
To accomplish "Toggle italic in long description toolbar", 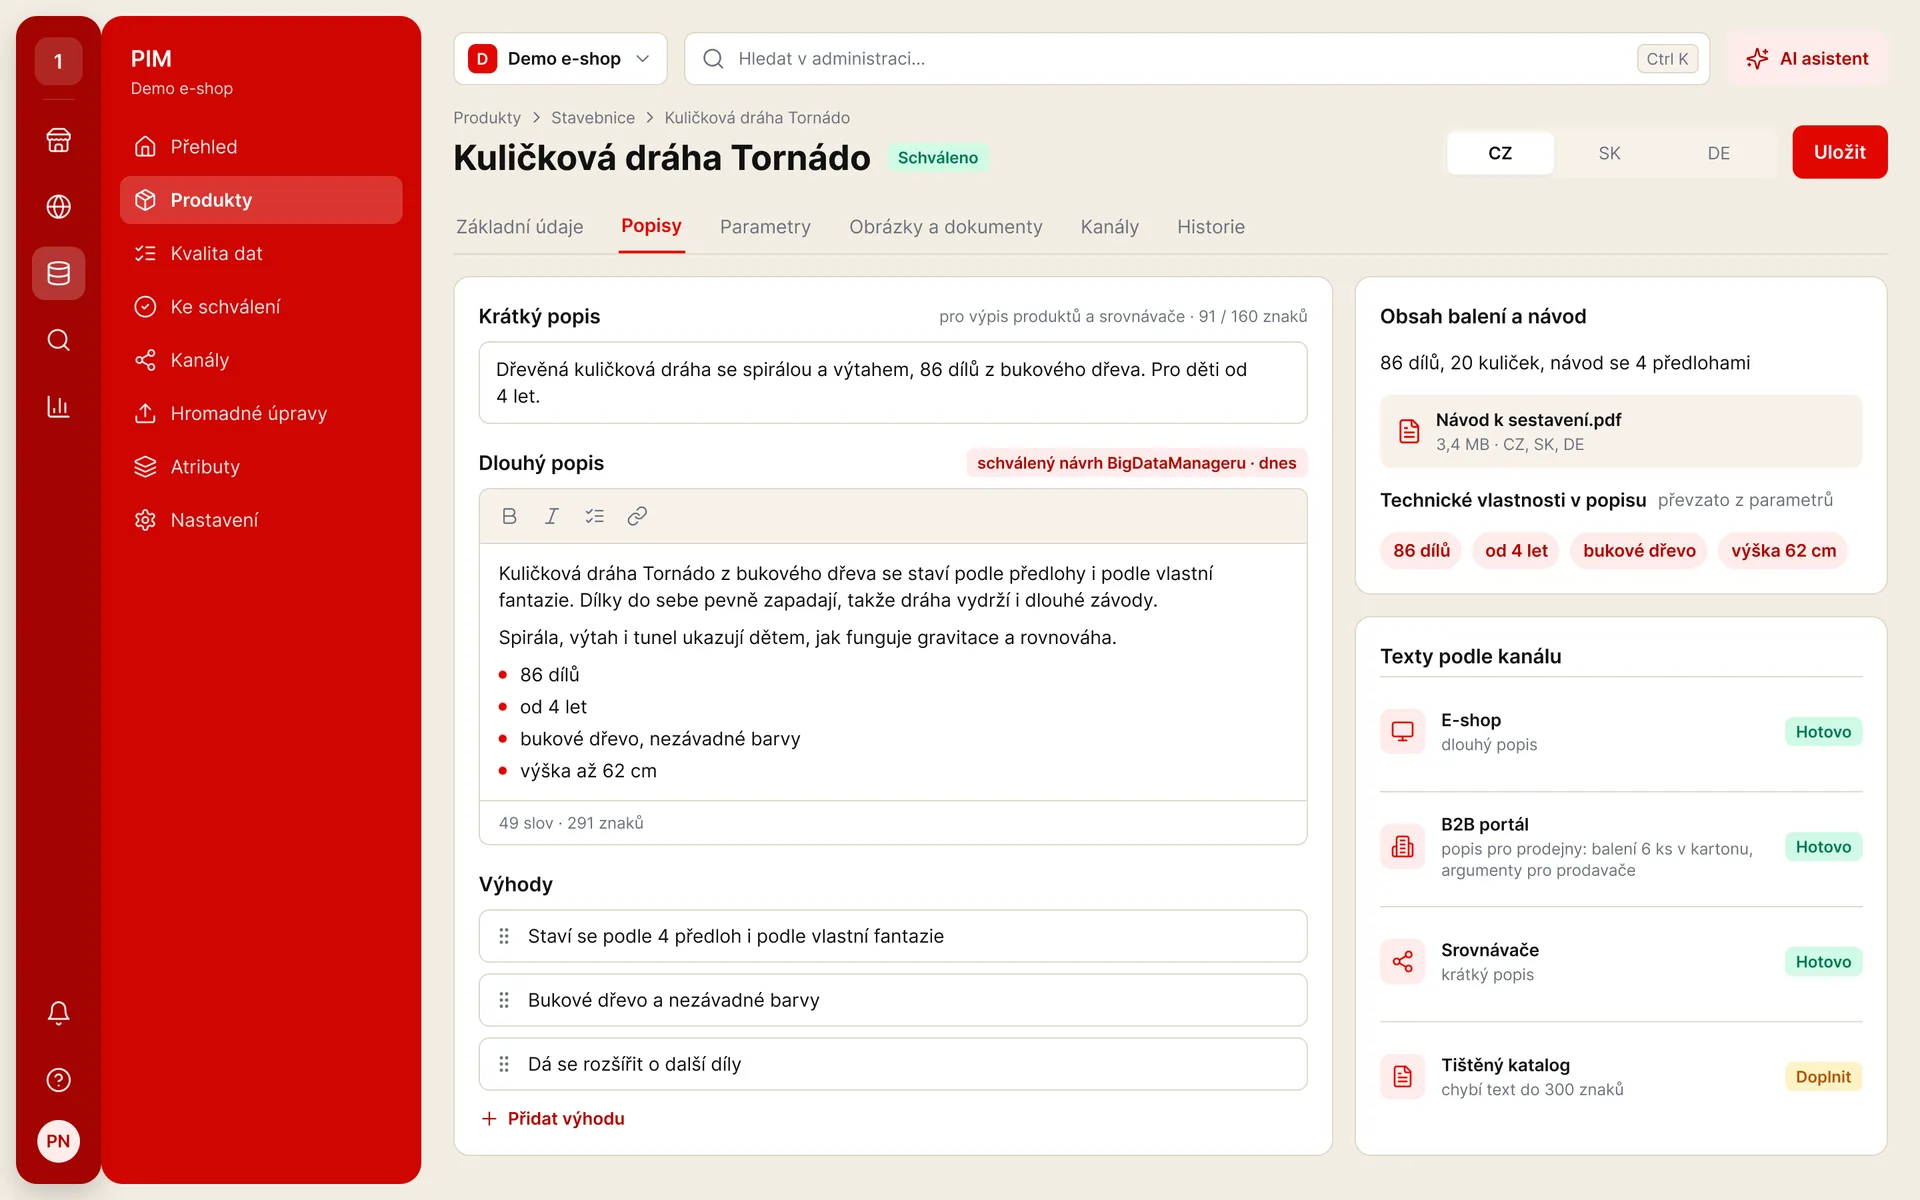I will (551, 516).
